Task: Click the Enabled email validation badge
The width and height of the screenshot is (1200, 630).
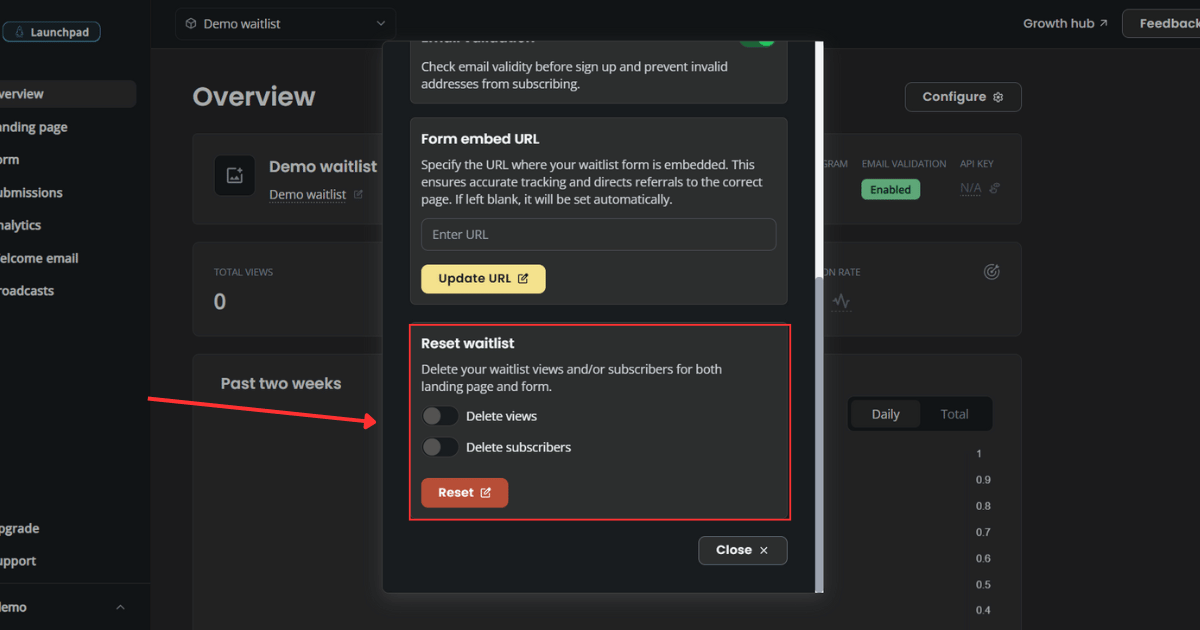Action: [890, 189]
